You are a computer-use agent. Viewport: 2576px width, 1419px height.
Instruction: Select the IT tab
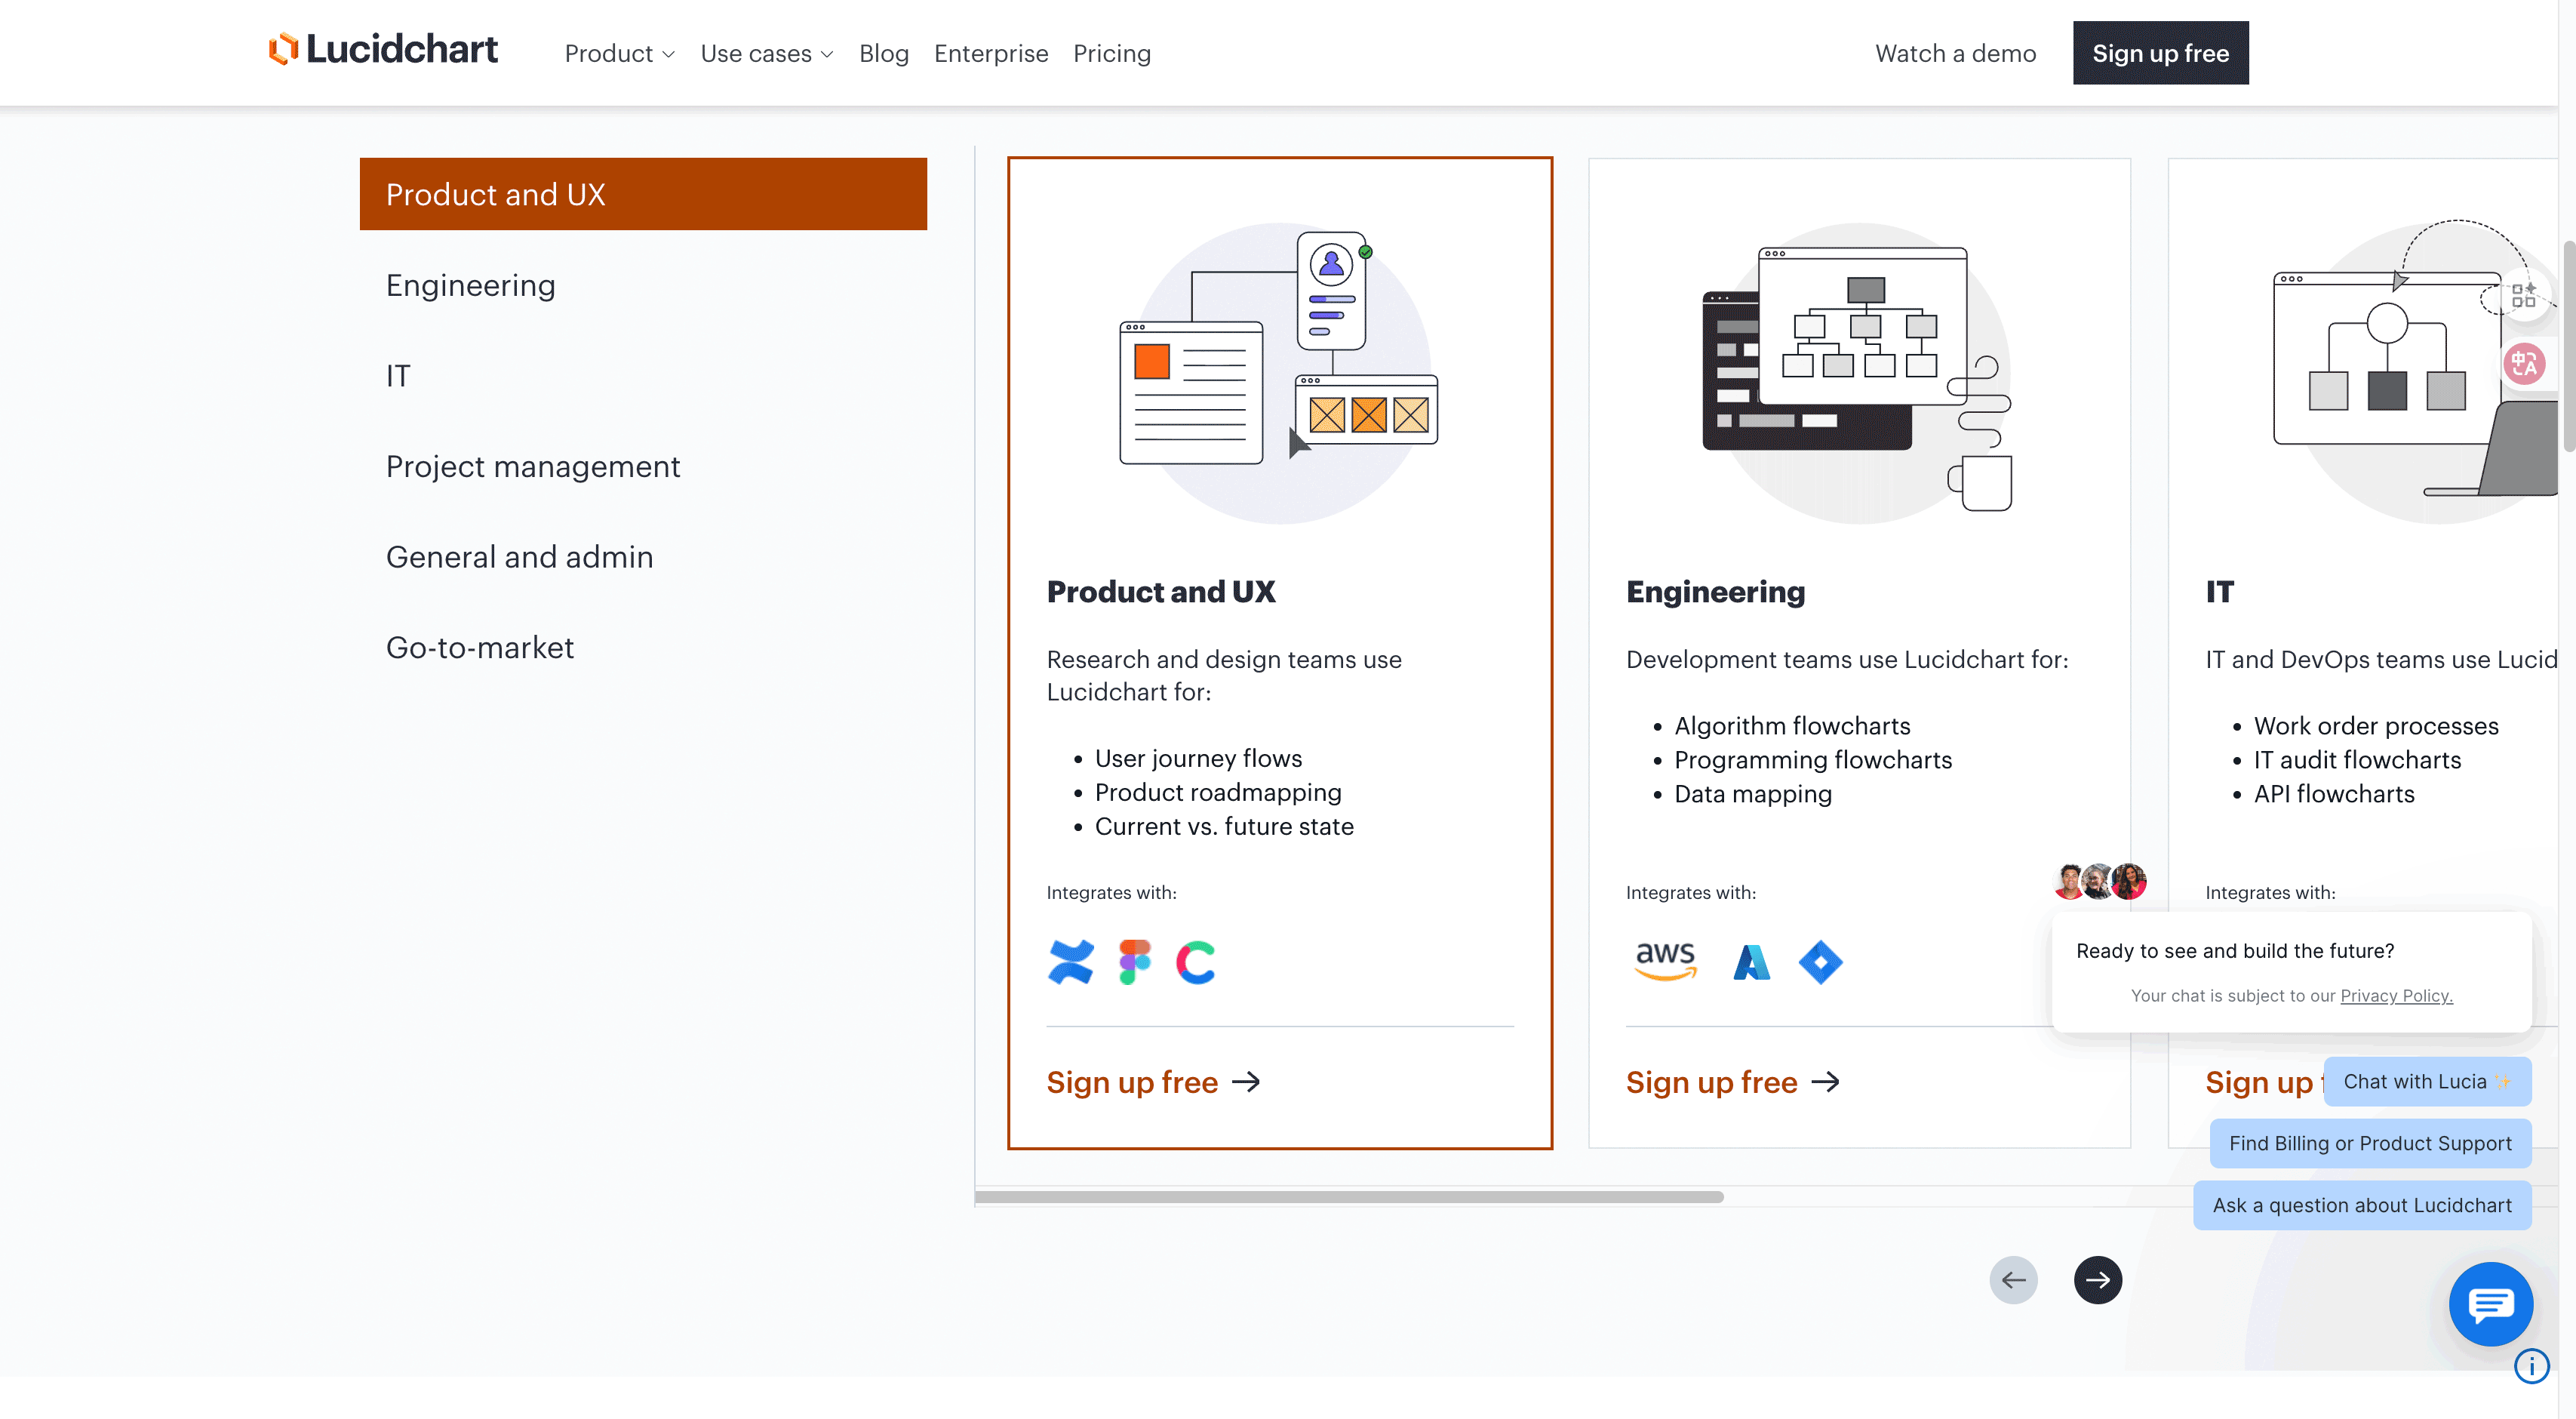point(643,375)
